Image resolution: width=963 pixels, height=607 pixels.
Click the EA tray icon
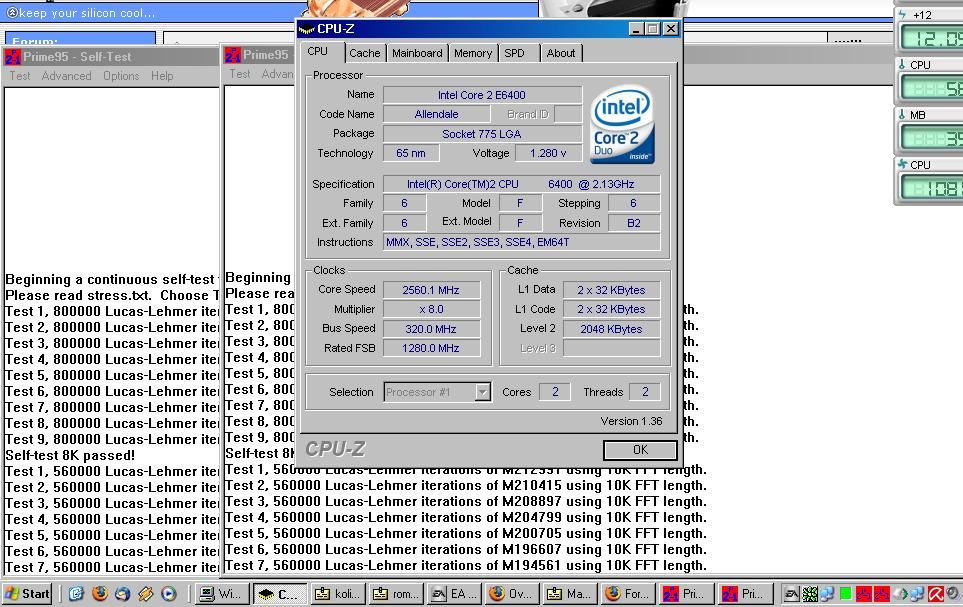click(792, 593)
